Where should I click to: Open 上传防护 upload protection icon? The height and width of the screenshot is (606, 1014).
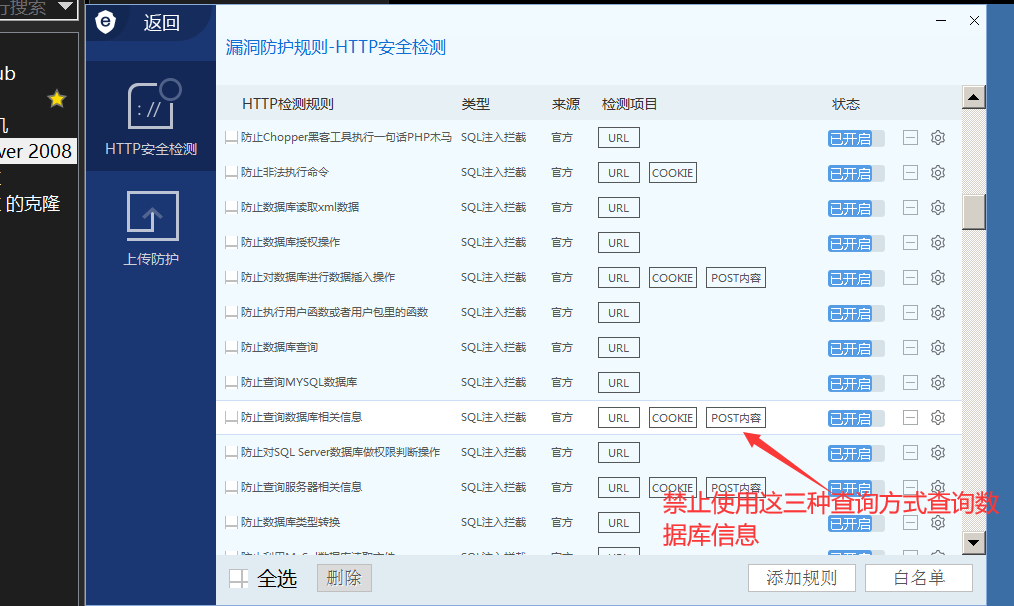pyautogui.click(x=152, y=216)
